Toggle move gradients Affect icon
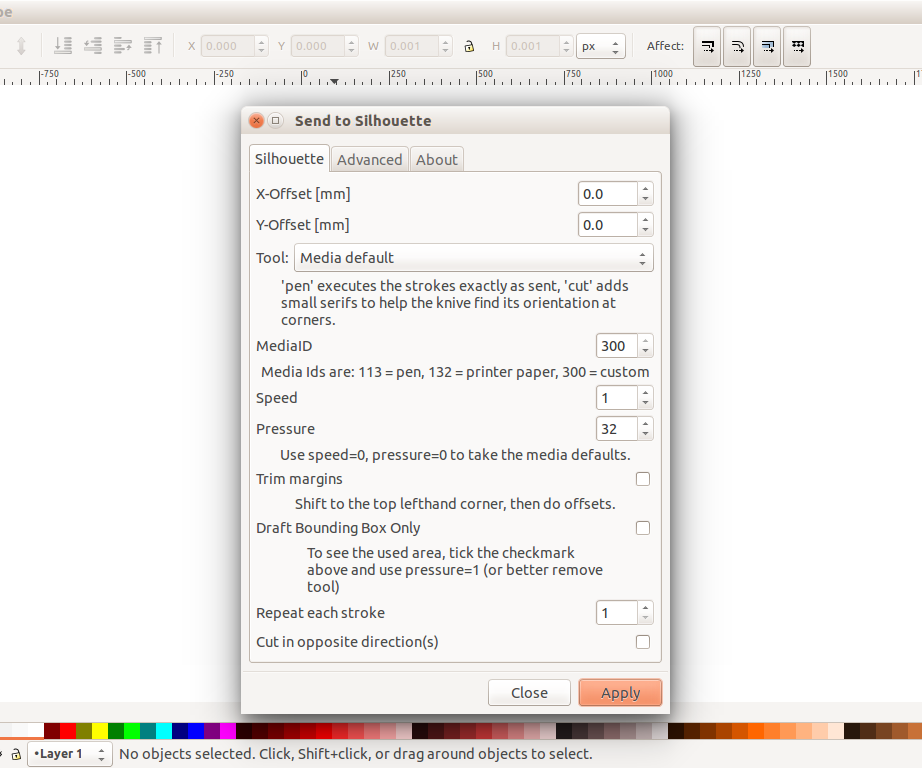Screen dimensions: 922x768 click(x=767, y=46)
